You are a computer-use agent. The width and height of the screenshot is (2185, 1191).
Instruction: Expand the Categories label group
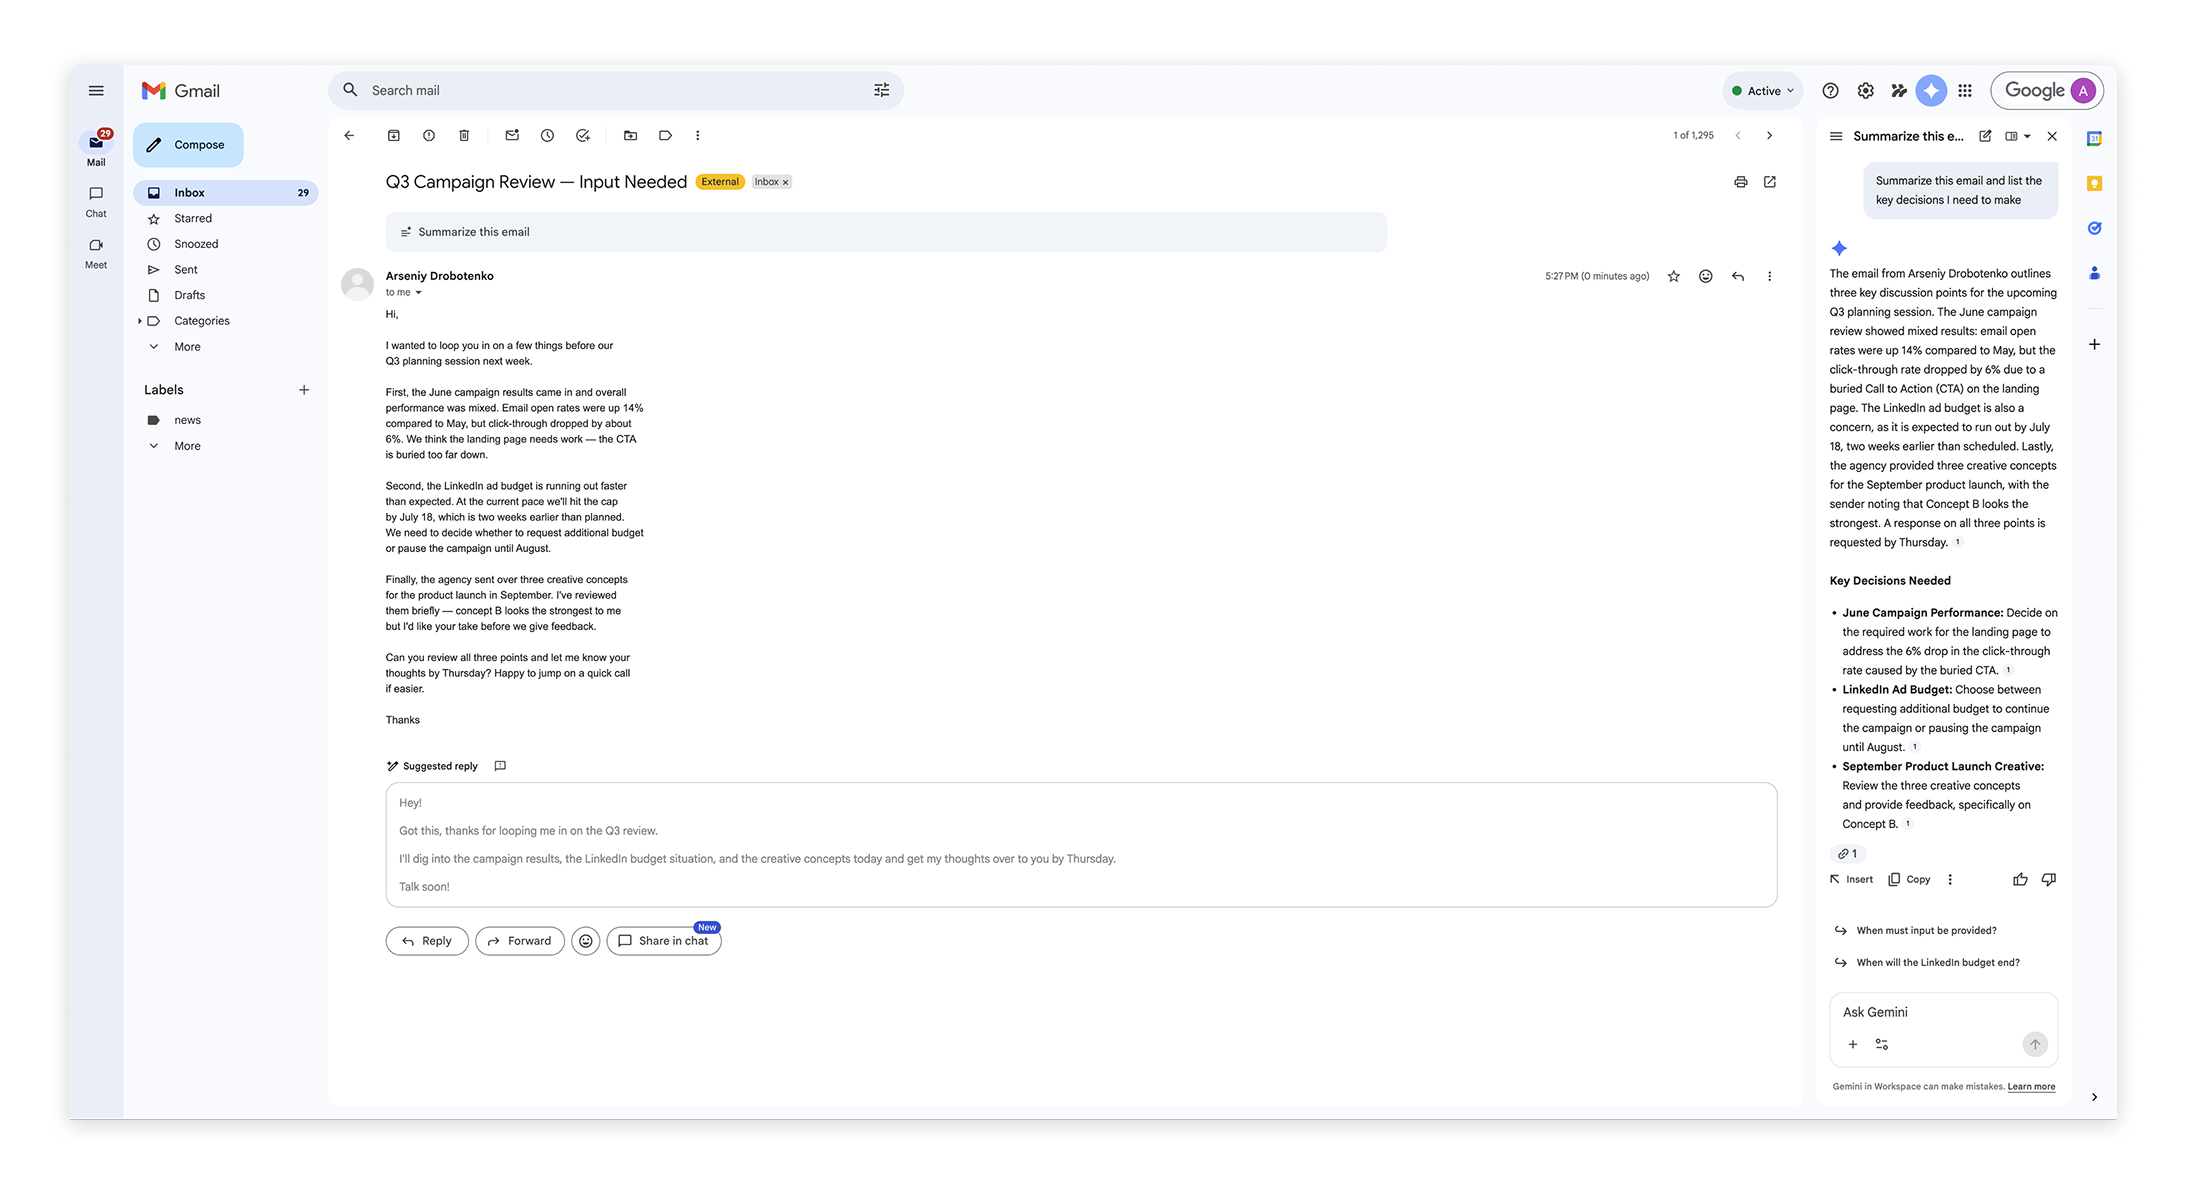tap(140, 320)
